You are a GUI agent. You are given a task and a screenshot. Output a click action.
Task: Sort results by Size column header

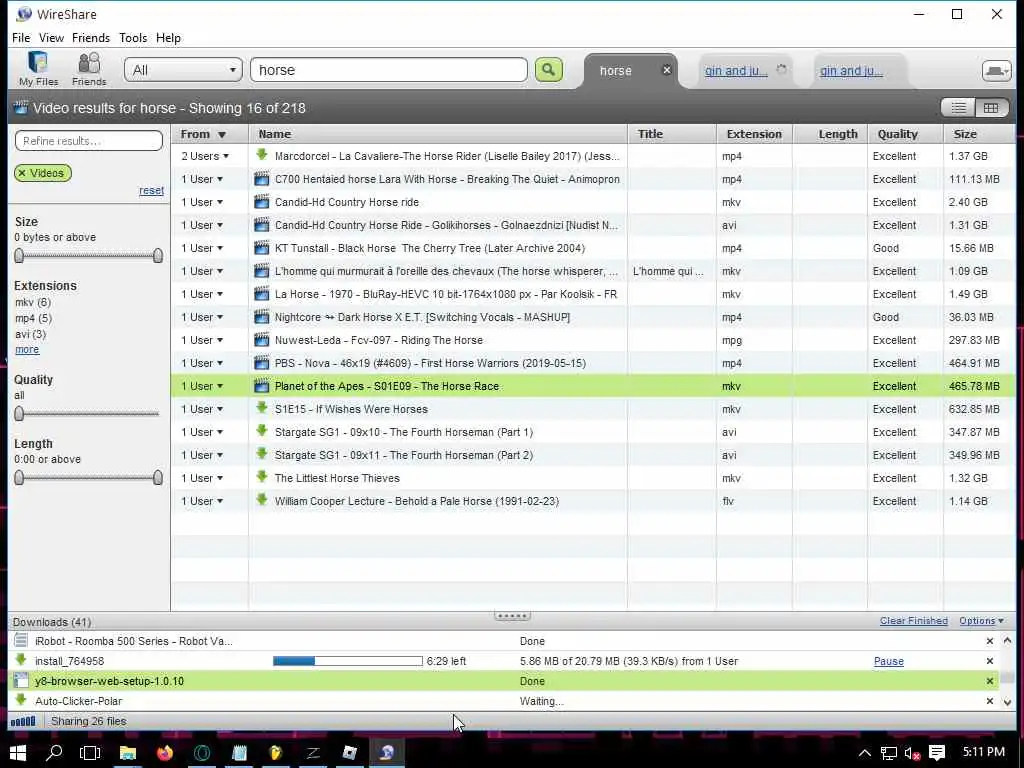(x=979, y=134)
